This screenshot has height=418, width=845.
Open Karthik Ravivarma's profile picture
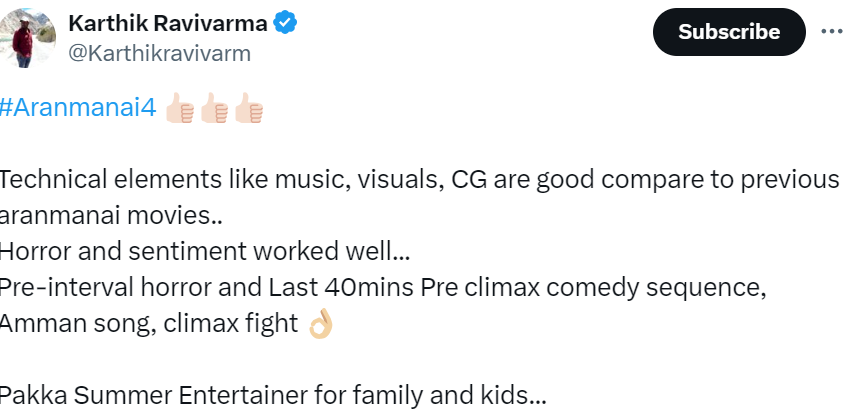click(24, 35)
